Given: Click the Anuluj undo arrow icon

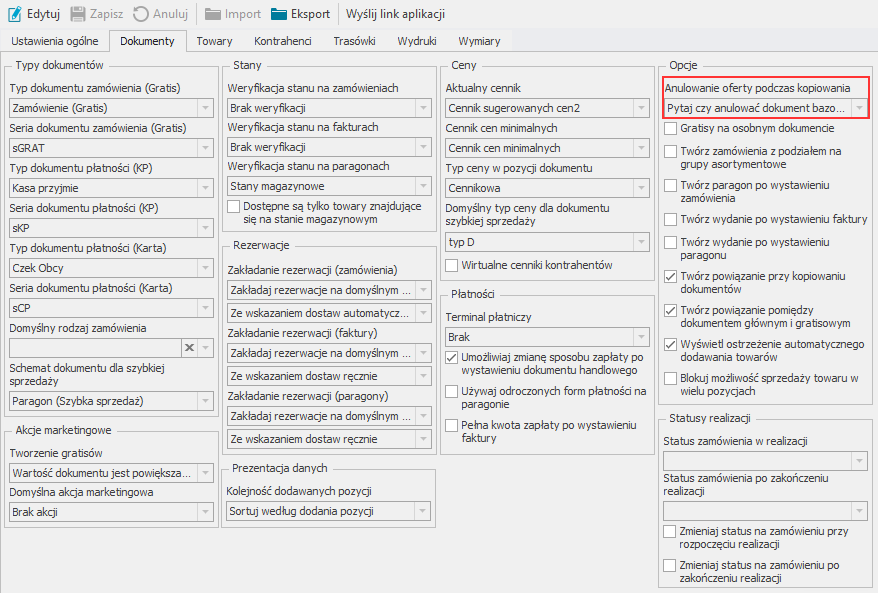Looking at the screenshot, I should (x=142, y=14).
